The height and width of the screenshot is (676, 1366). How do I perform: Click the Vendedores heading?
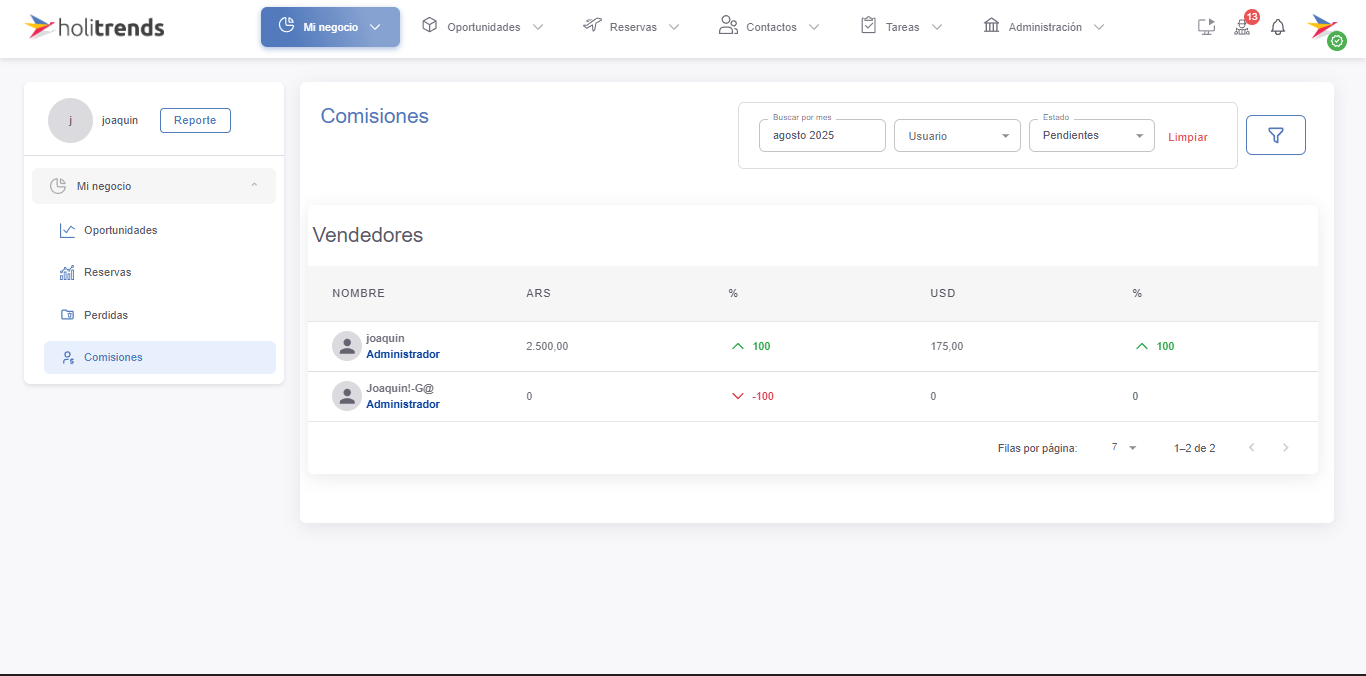pos(368,235)
